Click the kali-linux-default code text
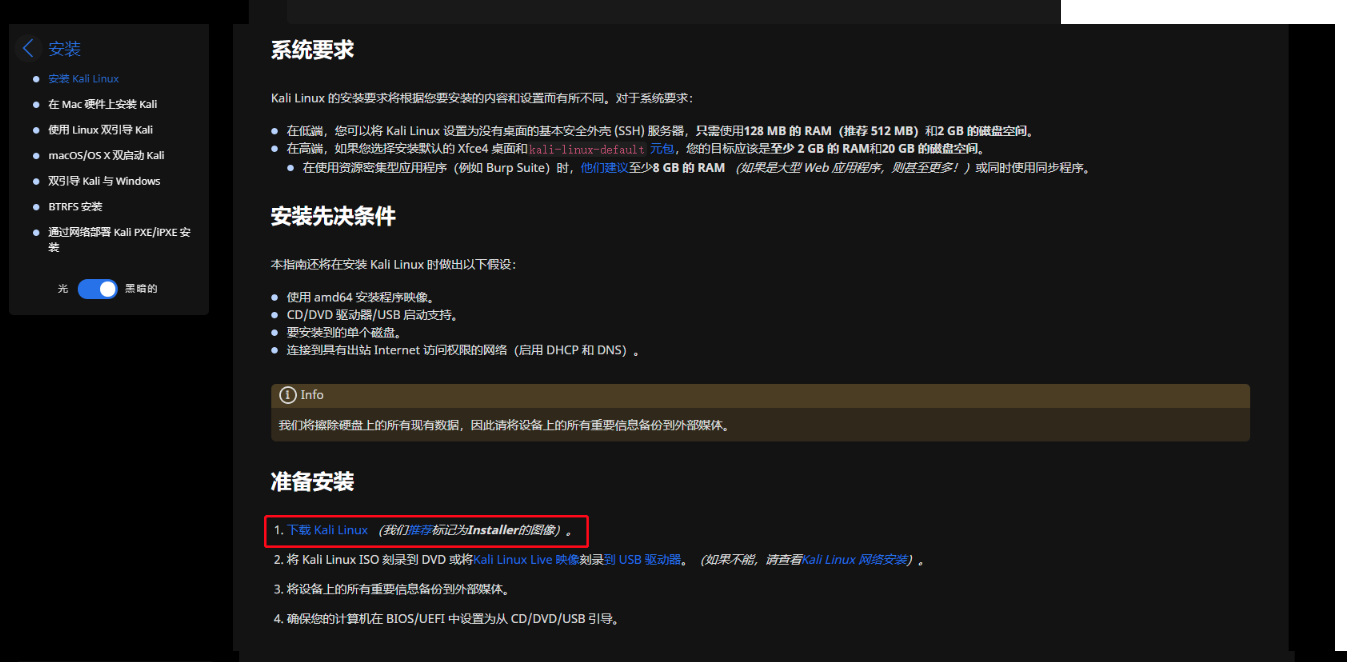 587,149
